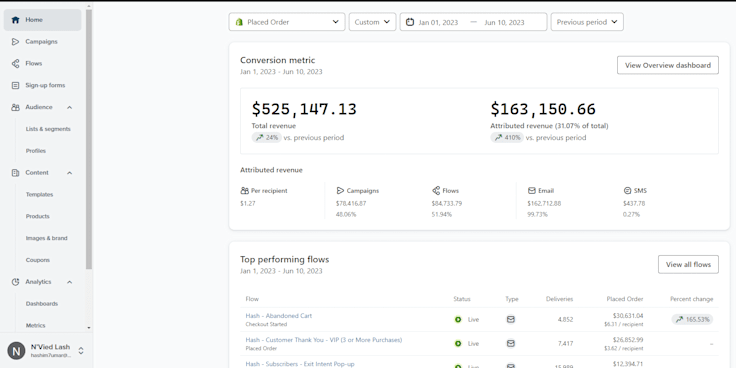Click the Placed Order column header

(x=625, y=299)
